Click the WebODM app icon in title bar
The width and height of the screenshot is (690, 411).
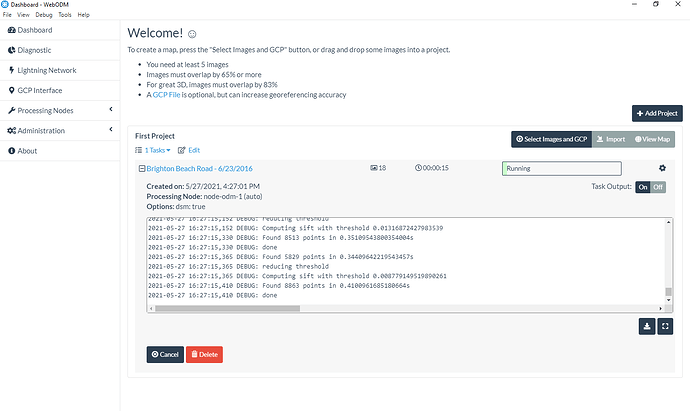tap(5, 4)
